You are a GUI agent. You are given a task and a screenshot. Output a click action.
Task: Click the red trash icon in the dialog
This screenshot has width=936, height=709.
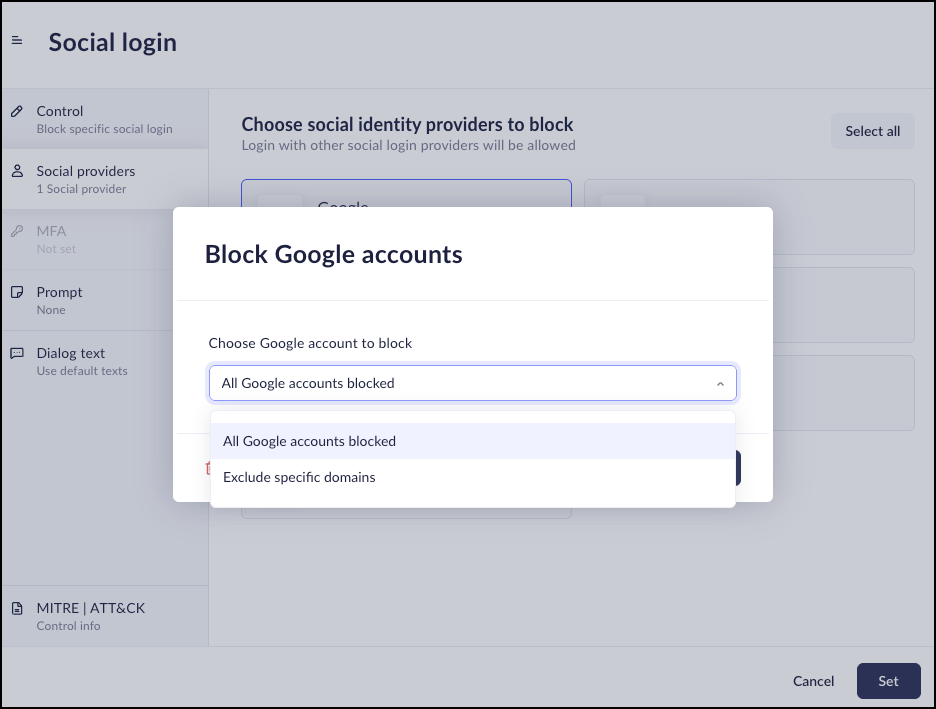click(x=208, y=468)
